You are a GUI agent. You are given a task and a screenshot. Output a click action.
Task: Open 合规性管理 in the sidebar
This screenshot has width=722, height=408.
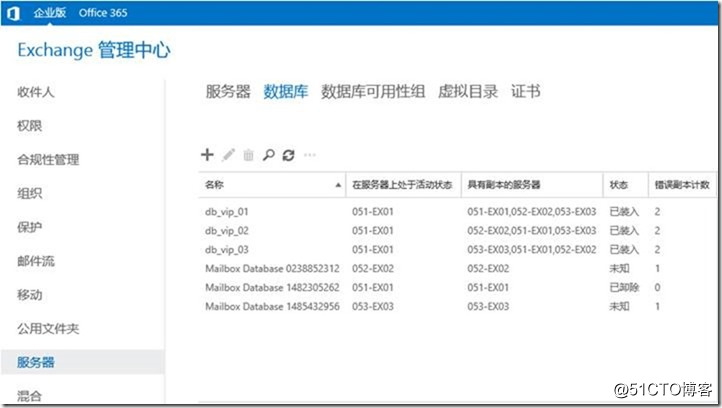(x=48, y=160)
